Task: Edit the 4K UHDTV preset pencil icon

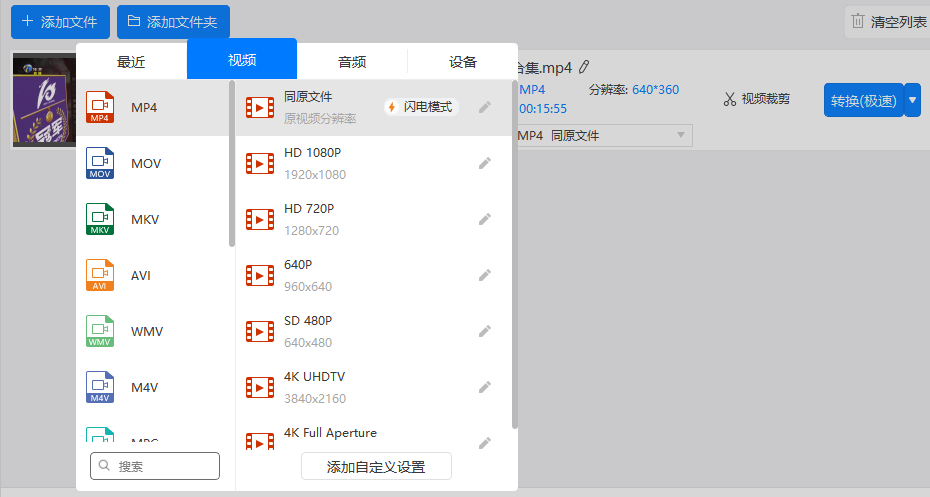Action: click(x=485, y=387)
